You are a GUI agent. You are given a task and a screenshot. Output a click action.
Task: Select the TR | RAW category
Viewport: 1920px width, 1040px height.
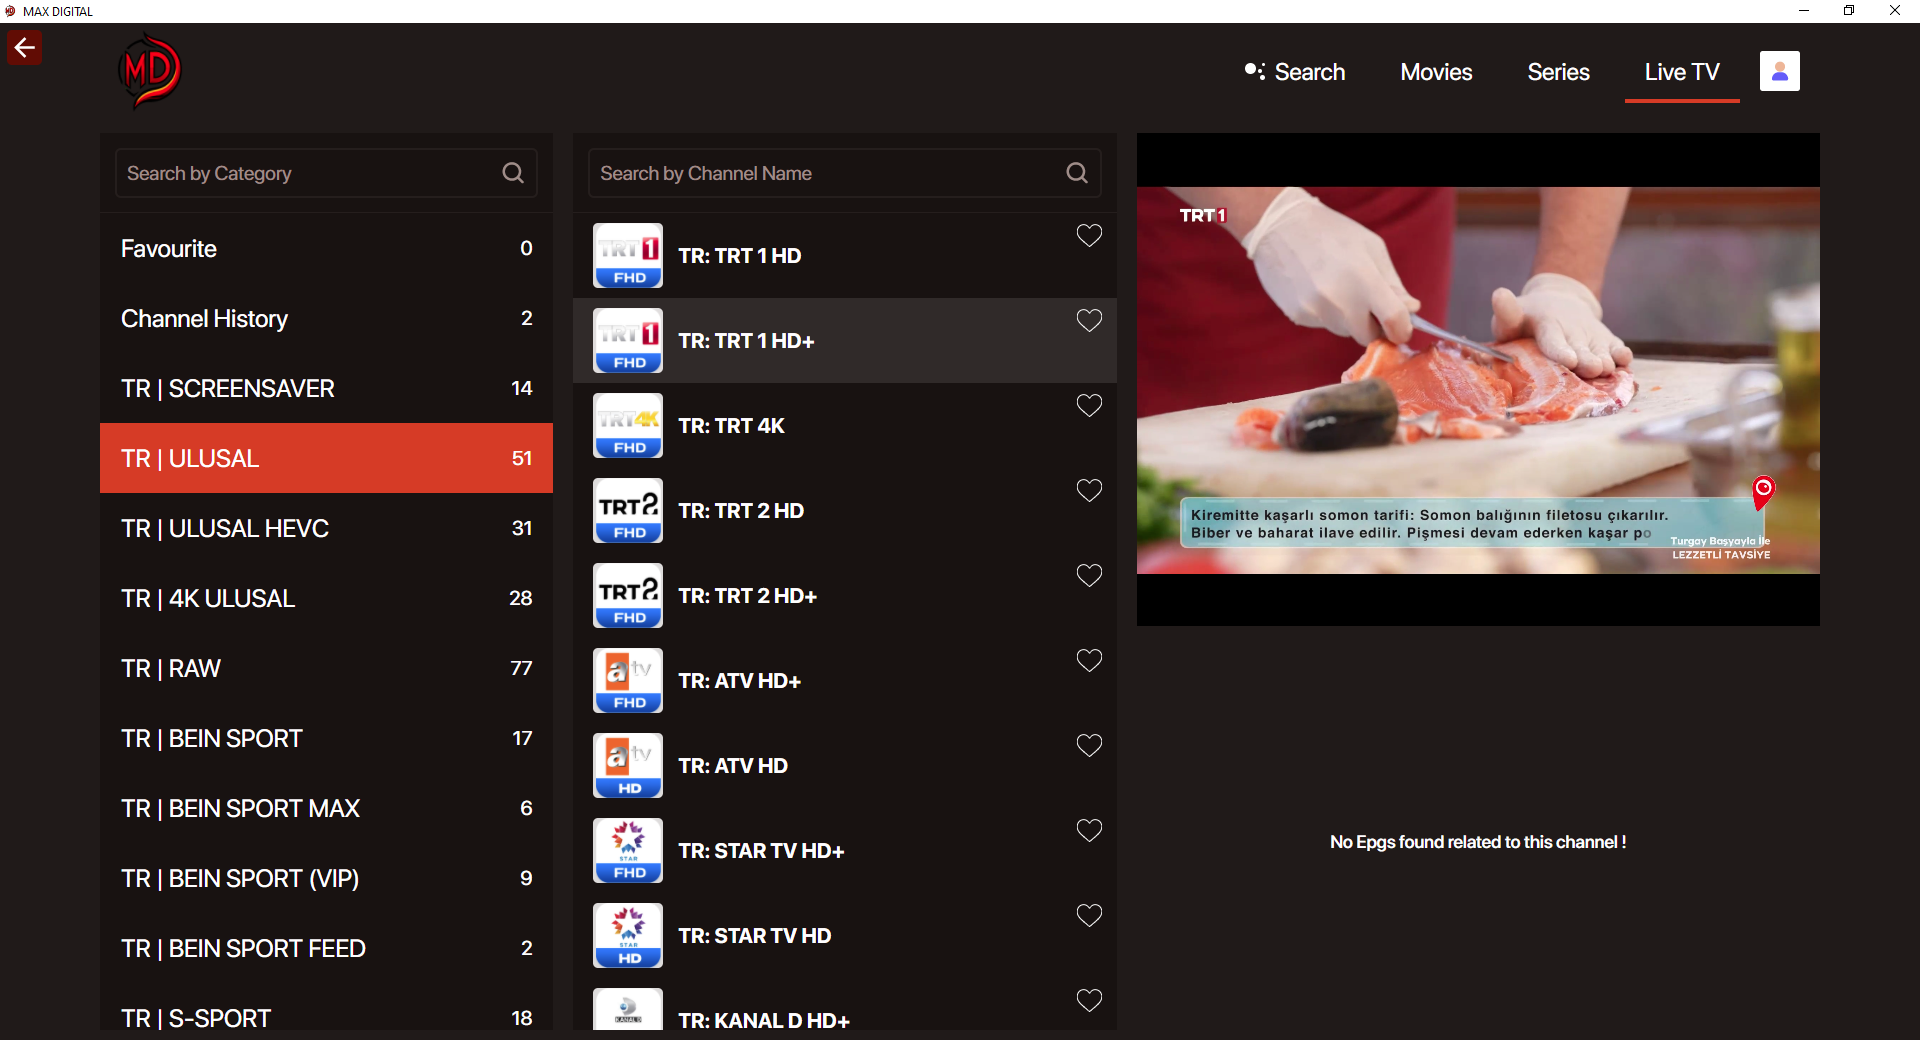coord(326,668)
